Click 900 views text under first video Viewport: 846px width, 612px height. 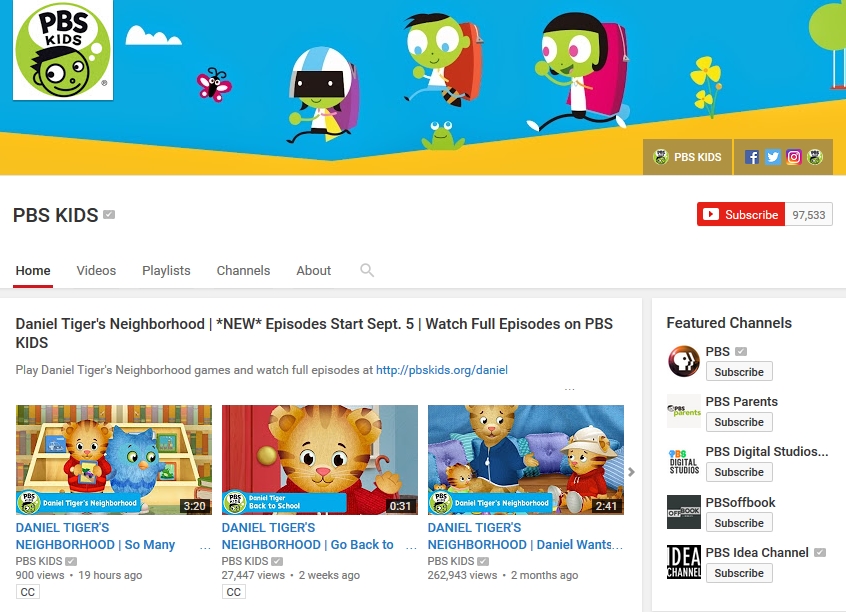pos(40,575)
